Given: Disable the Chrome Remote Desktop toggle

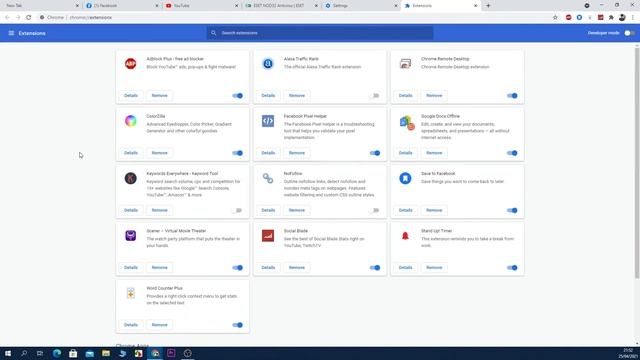Looking at the screenshot, I should tap(512, 96).
